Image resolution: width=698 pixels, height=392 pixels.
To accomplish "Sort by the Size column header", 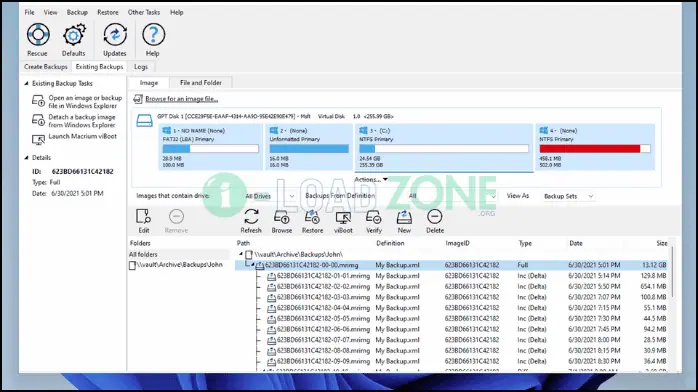I will 661,243.
